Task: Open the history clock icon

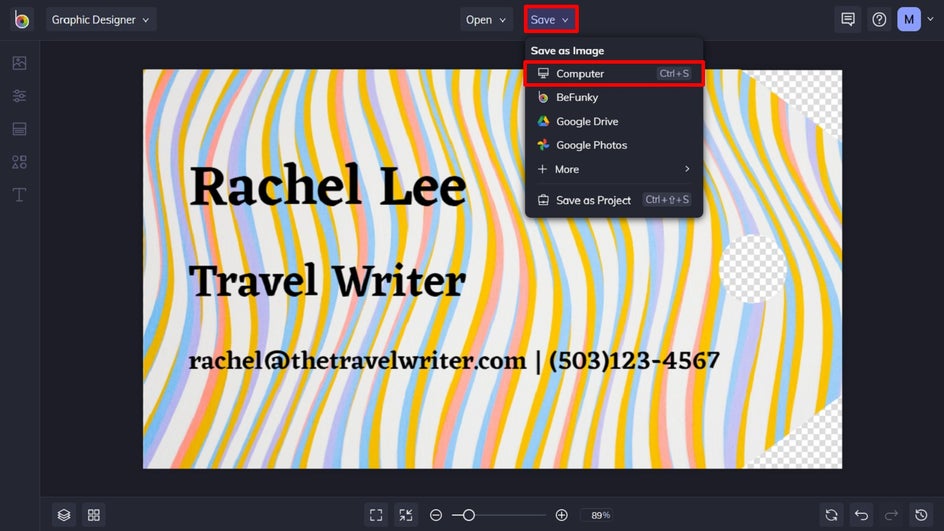Action: tap(922, 515)
